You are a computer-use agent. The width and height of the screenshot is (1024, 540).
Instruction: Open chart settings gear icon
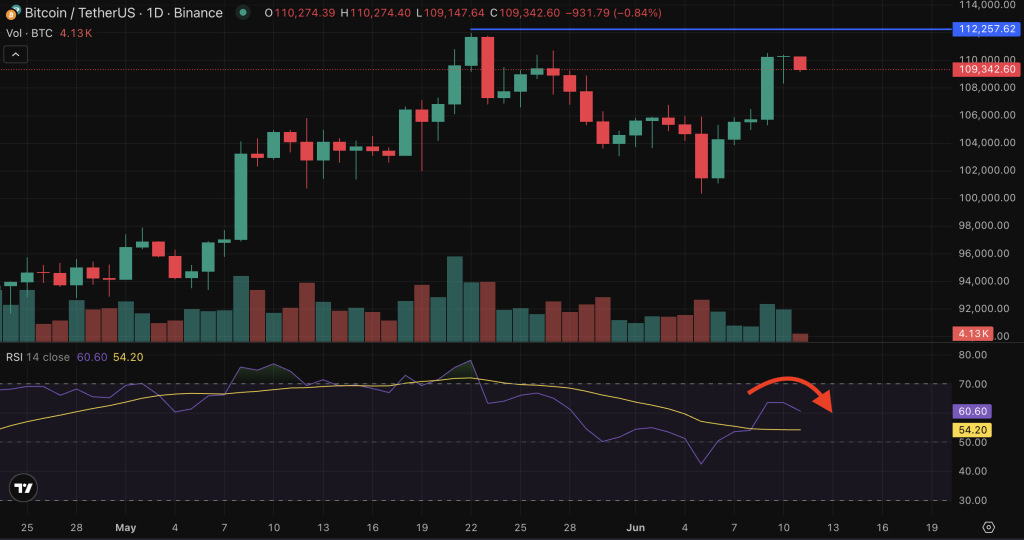[x=989, y=527]
